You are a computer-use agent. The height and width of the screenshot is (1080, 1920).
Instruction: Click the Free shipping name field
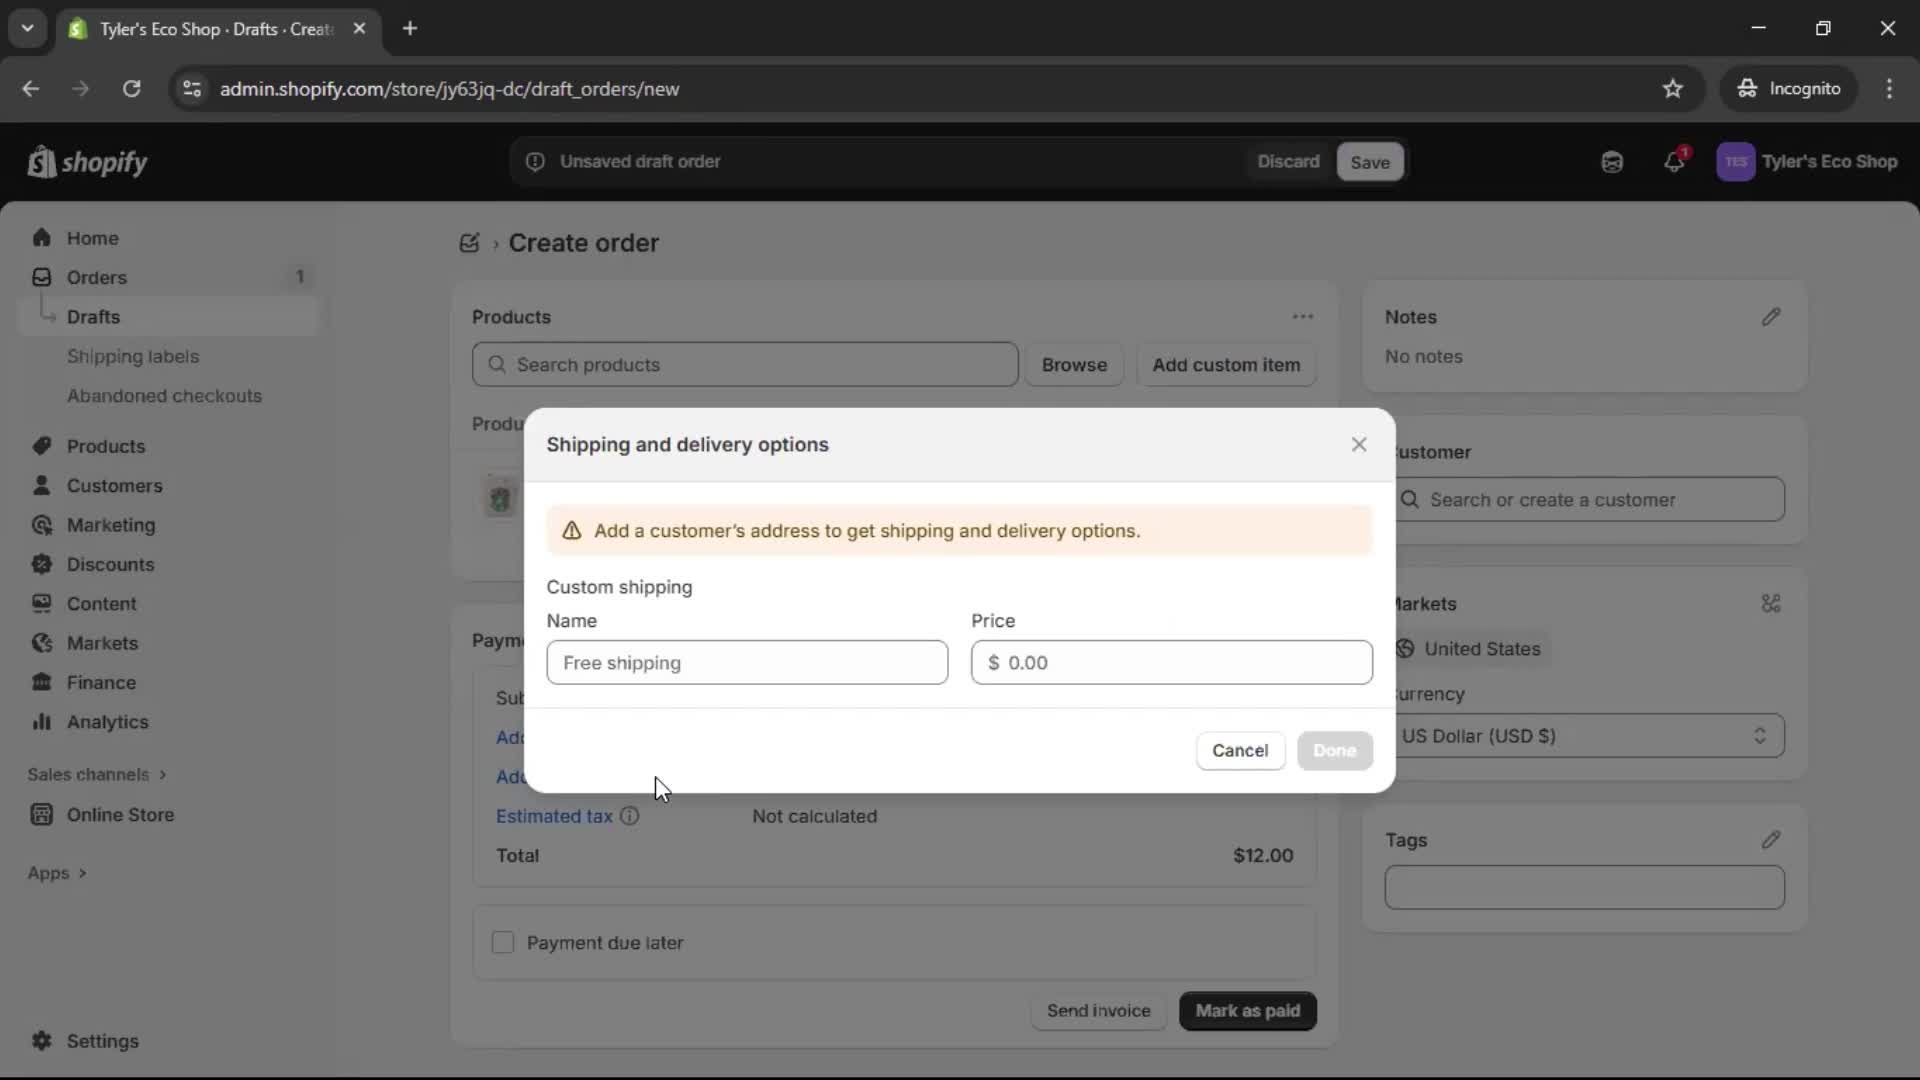click(x=747, y=663)
